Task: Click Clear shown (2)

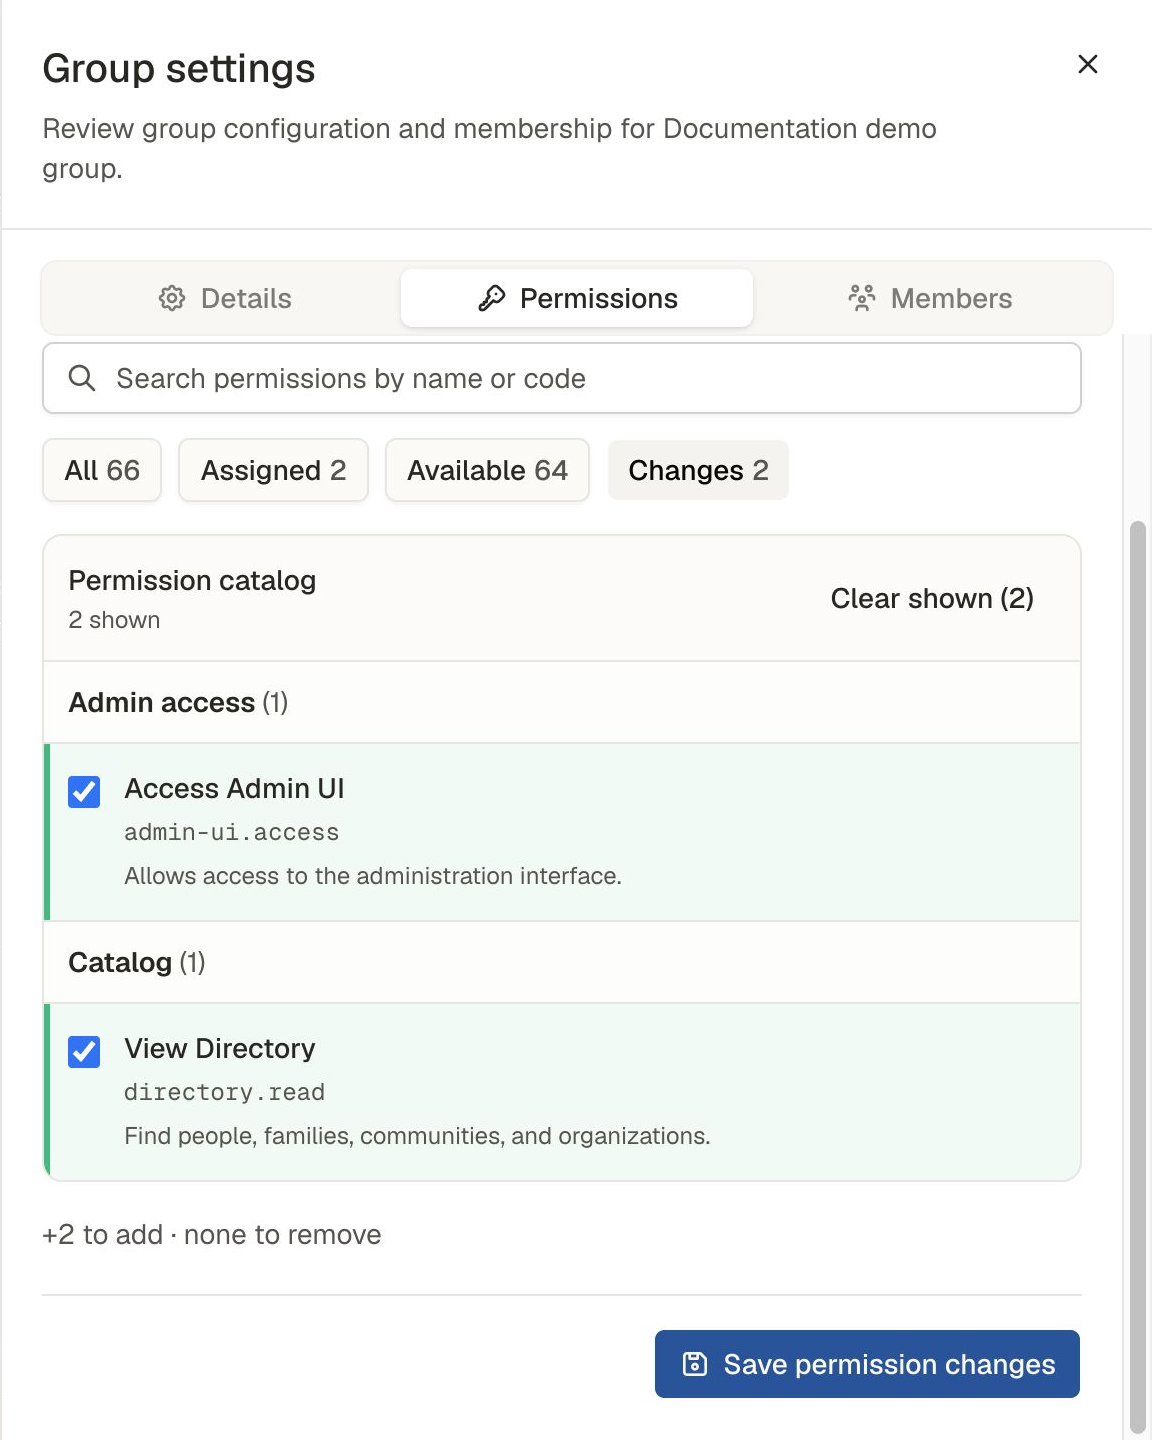Action: coord(932,598)
